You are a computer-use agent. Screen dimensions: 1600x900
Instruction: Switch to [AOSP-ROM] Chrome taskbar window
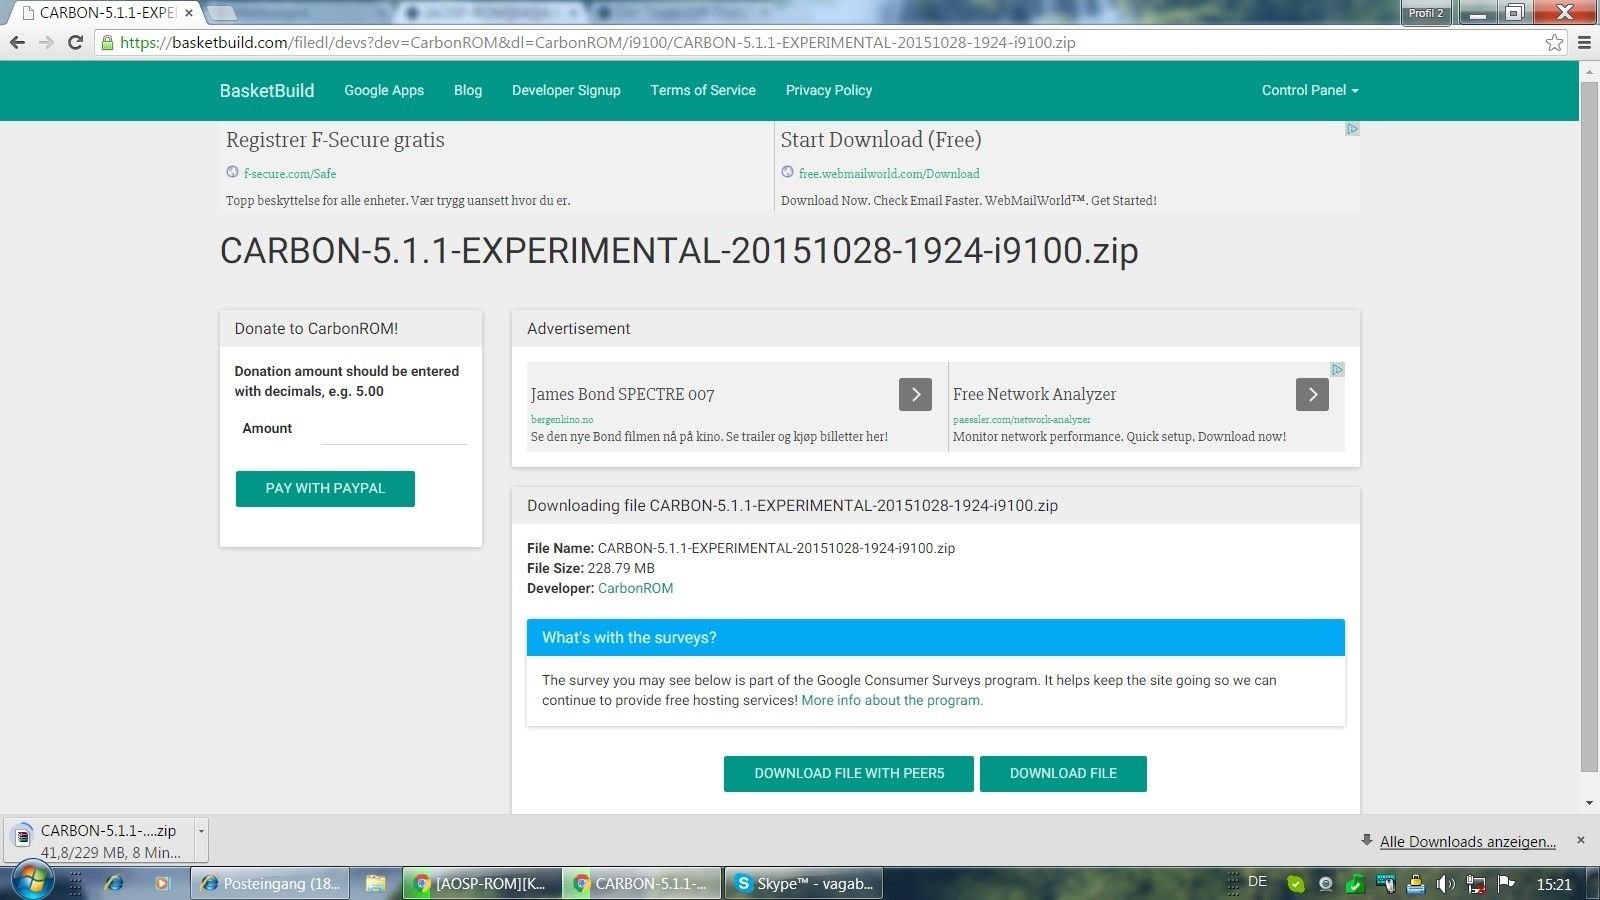(x=481, y=883)
